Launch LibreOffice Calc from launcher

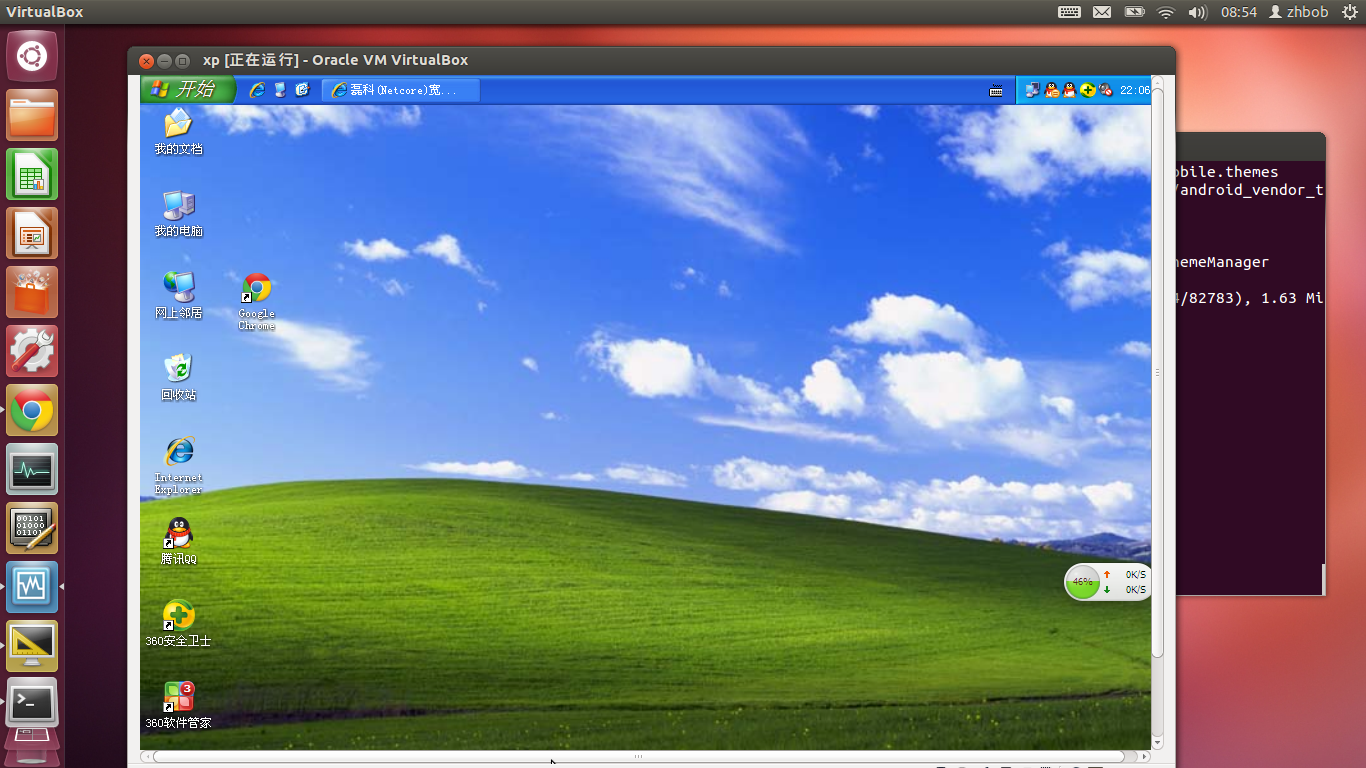coord(32,174)
